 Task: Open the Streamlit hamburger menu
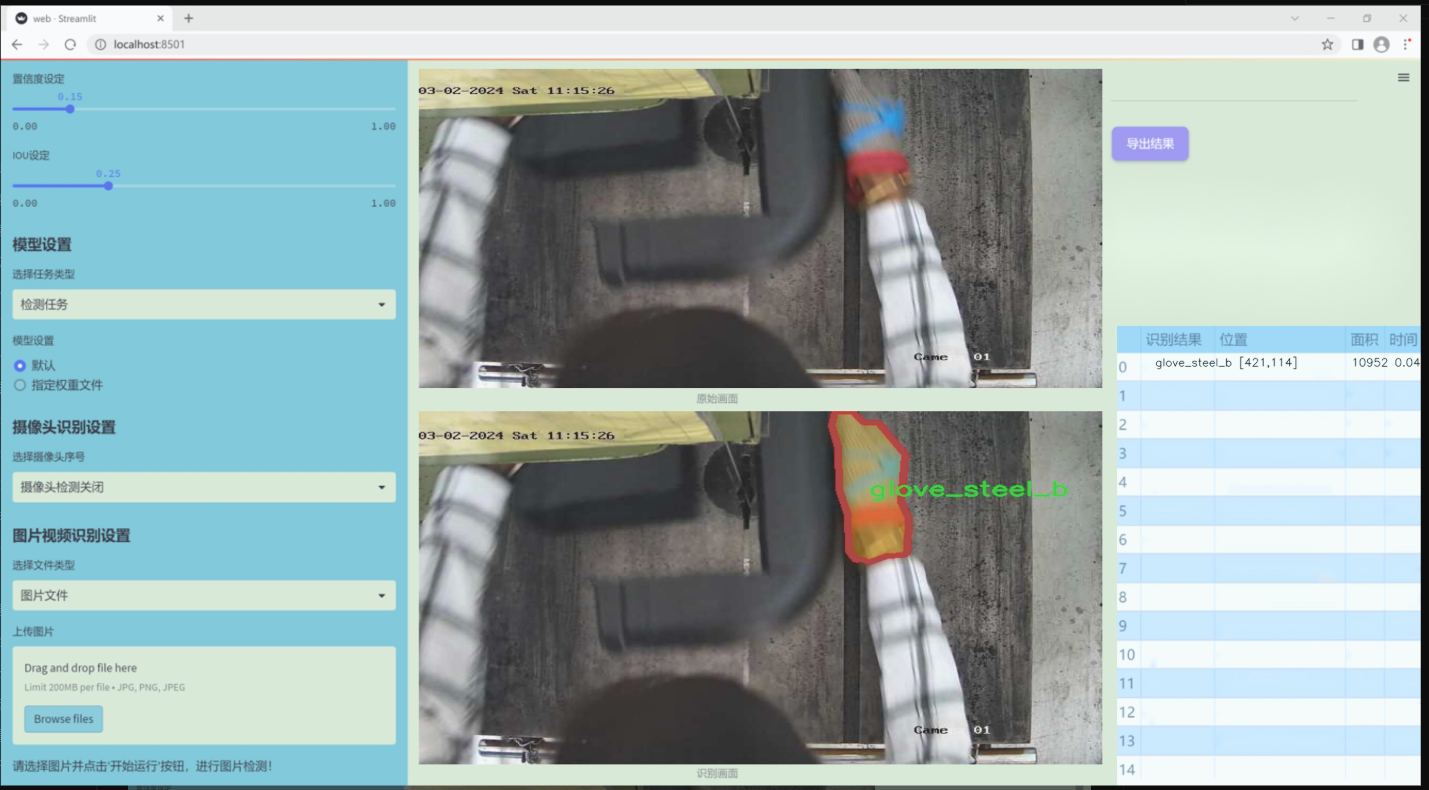pyautogui.click(x=1403, y=77)
